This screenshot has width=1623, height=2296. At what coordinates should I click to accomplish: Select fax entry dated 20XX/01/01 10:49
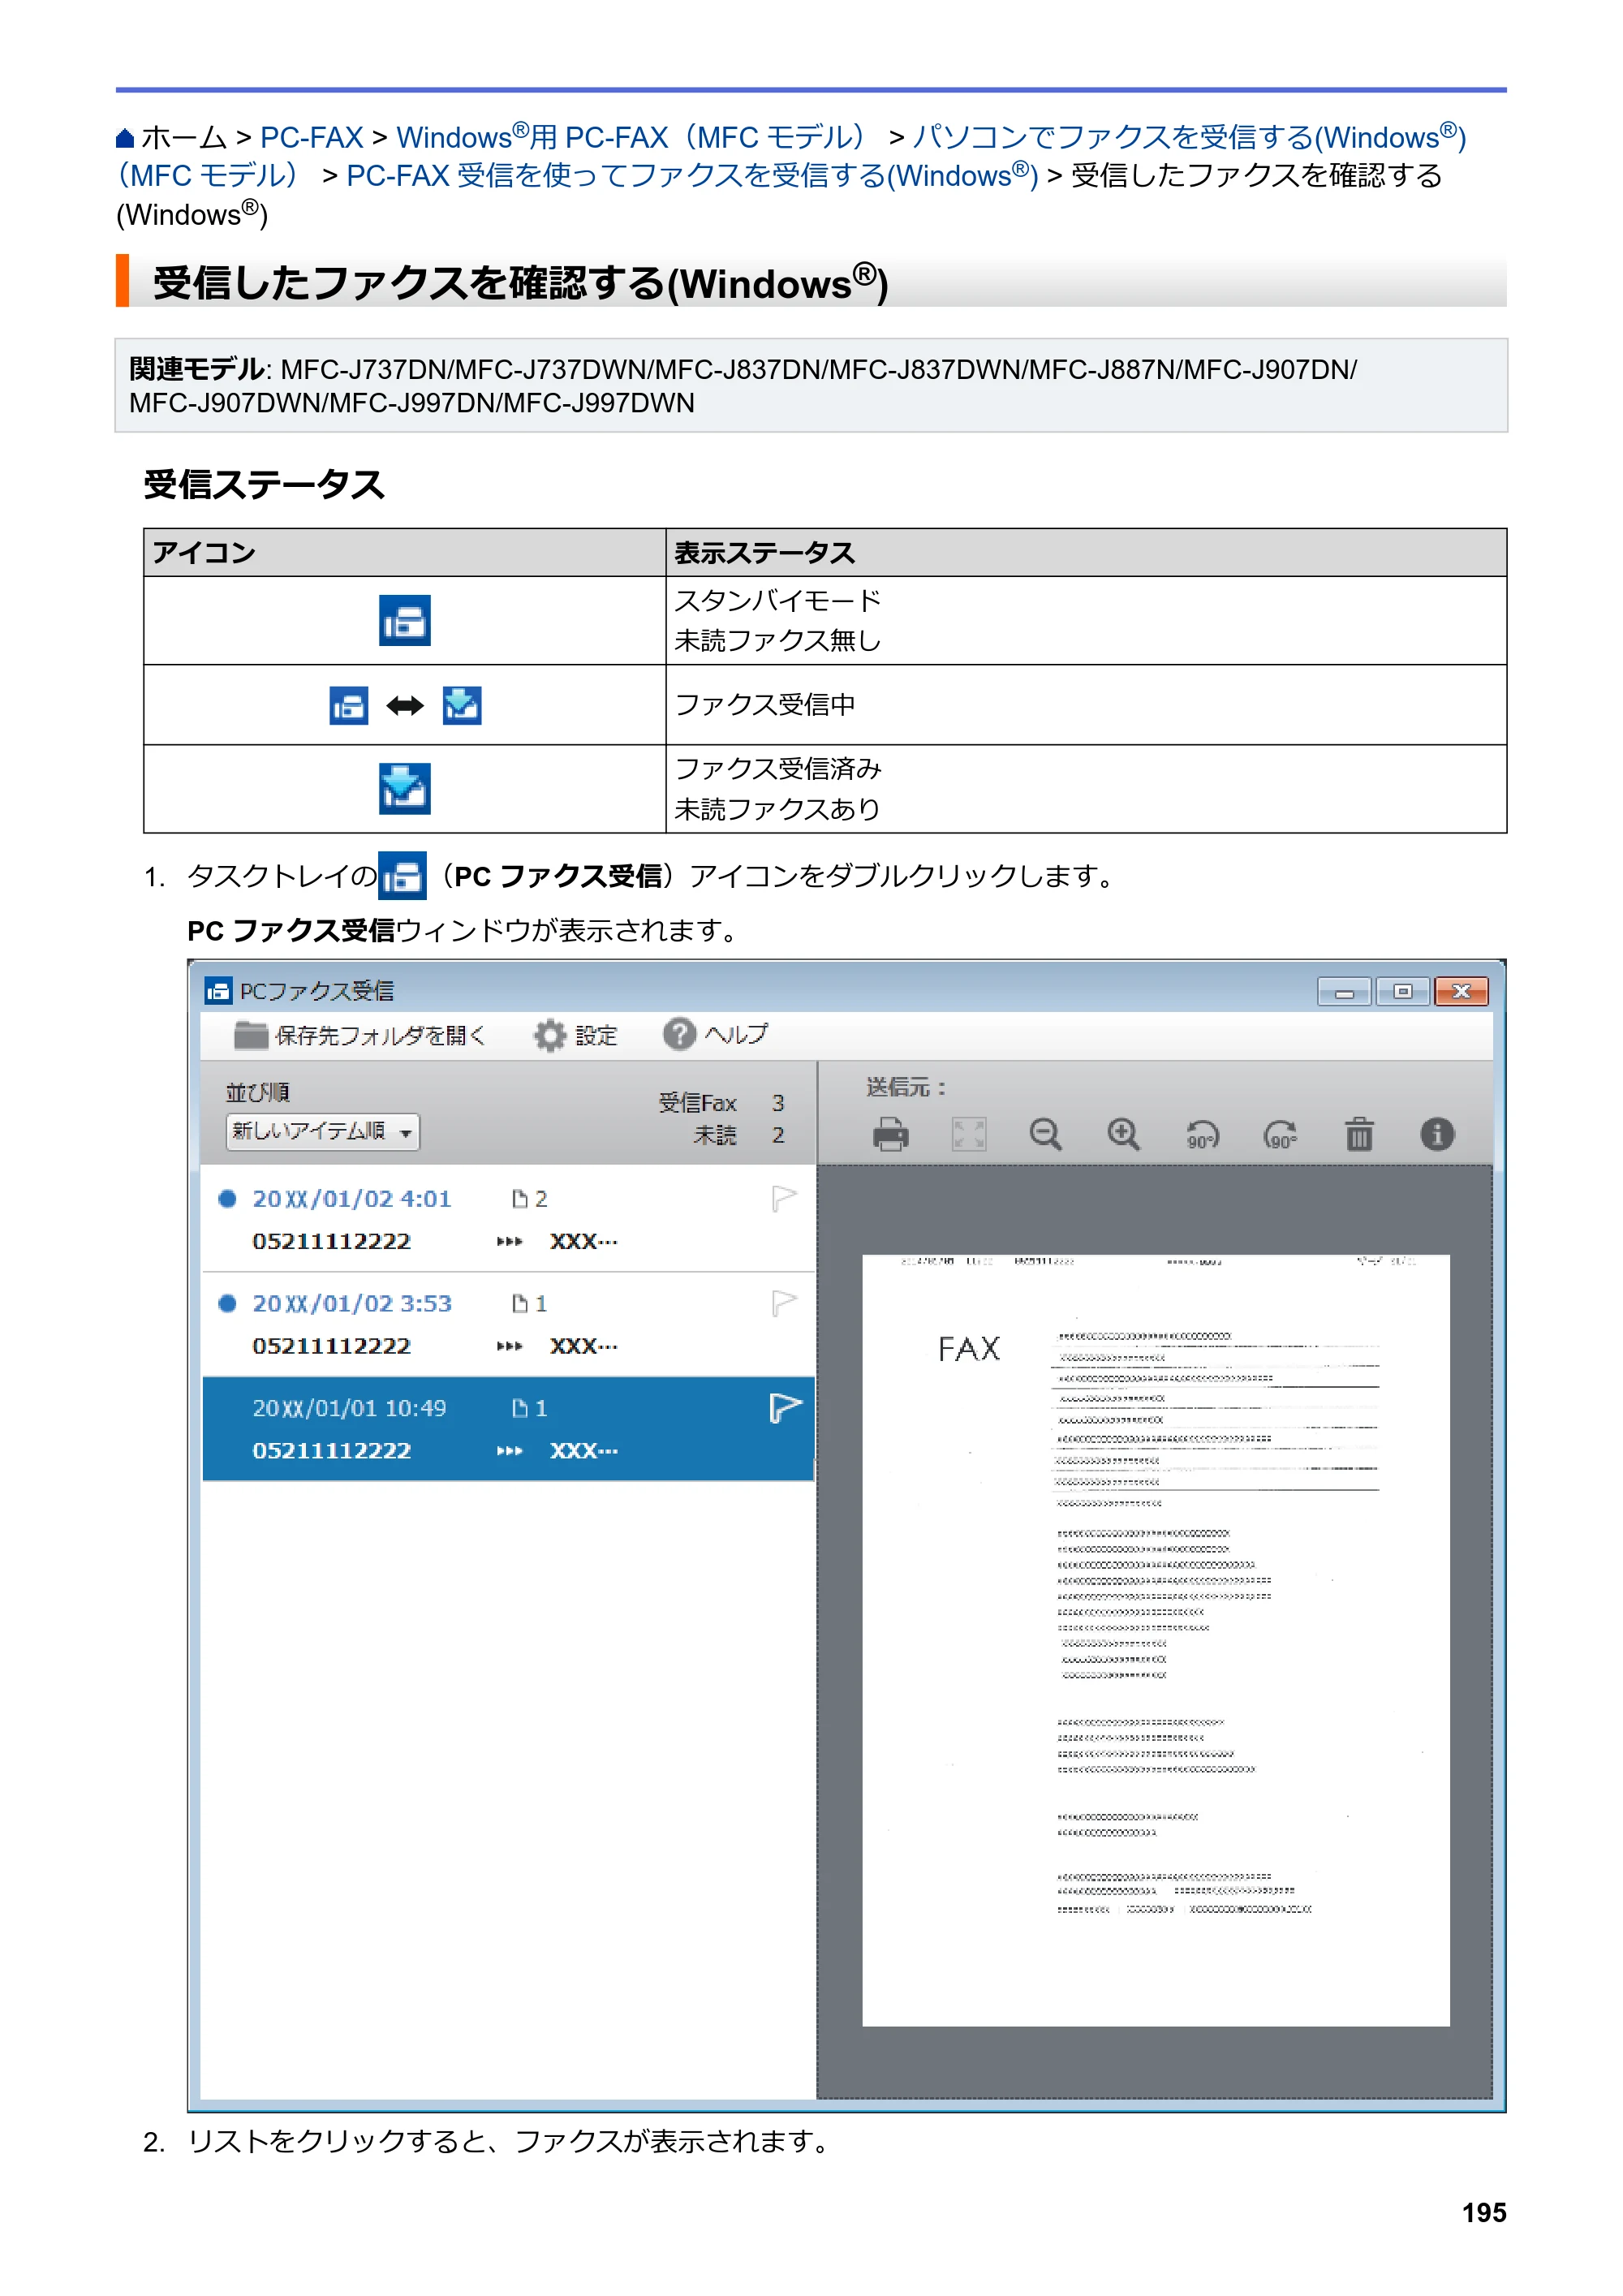click(x=508, y=1429)
